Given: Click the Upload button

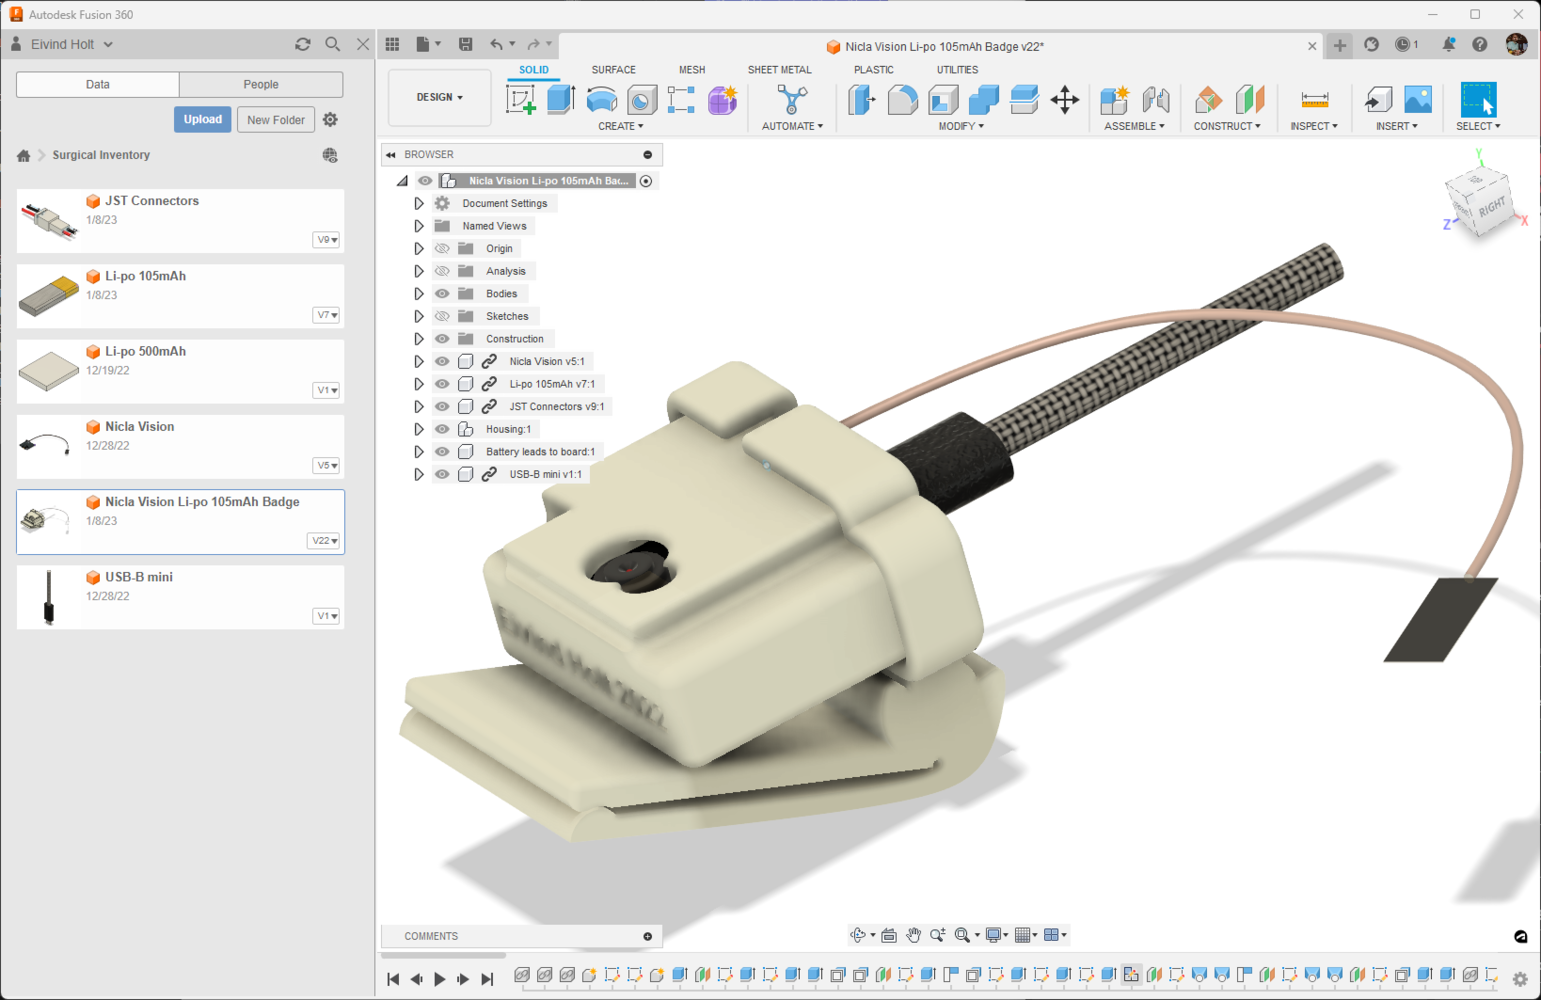Looking at the screenshot, I should pos(203,120).
